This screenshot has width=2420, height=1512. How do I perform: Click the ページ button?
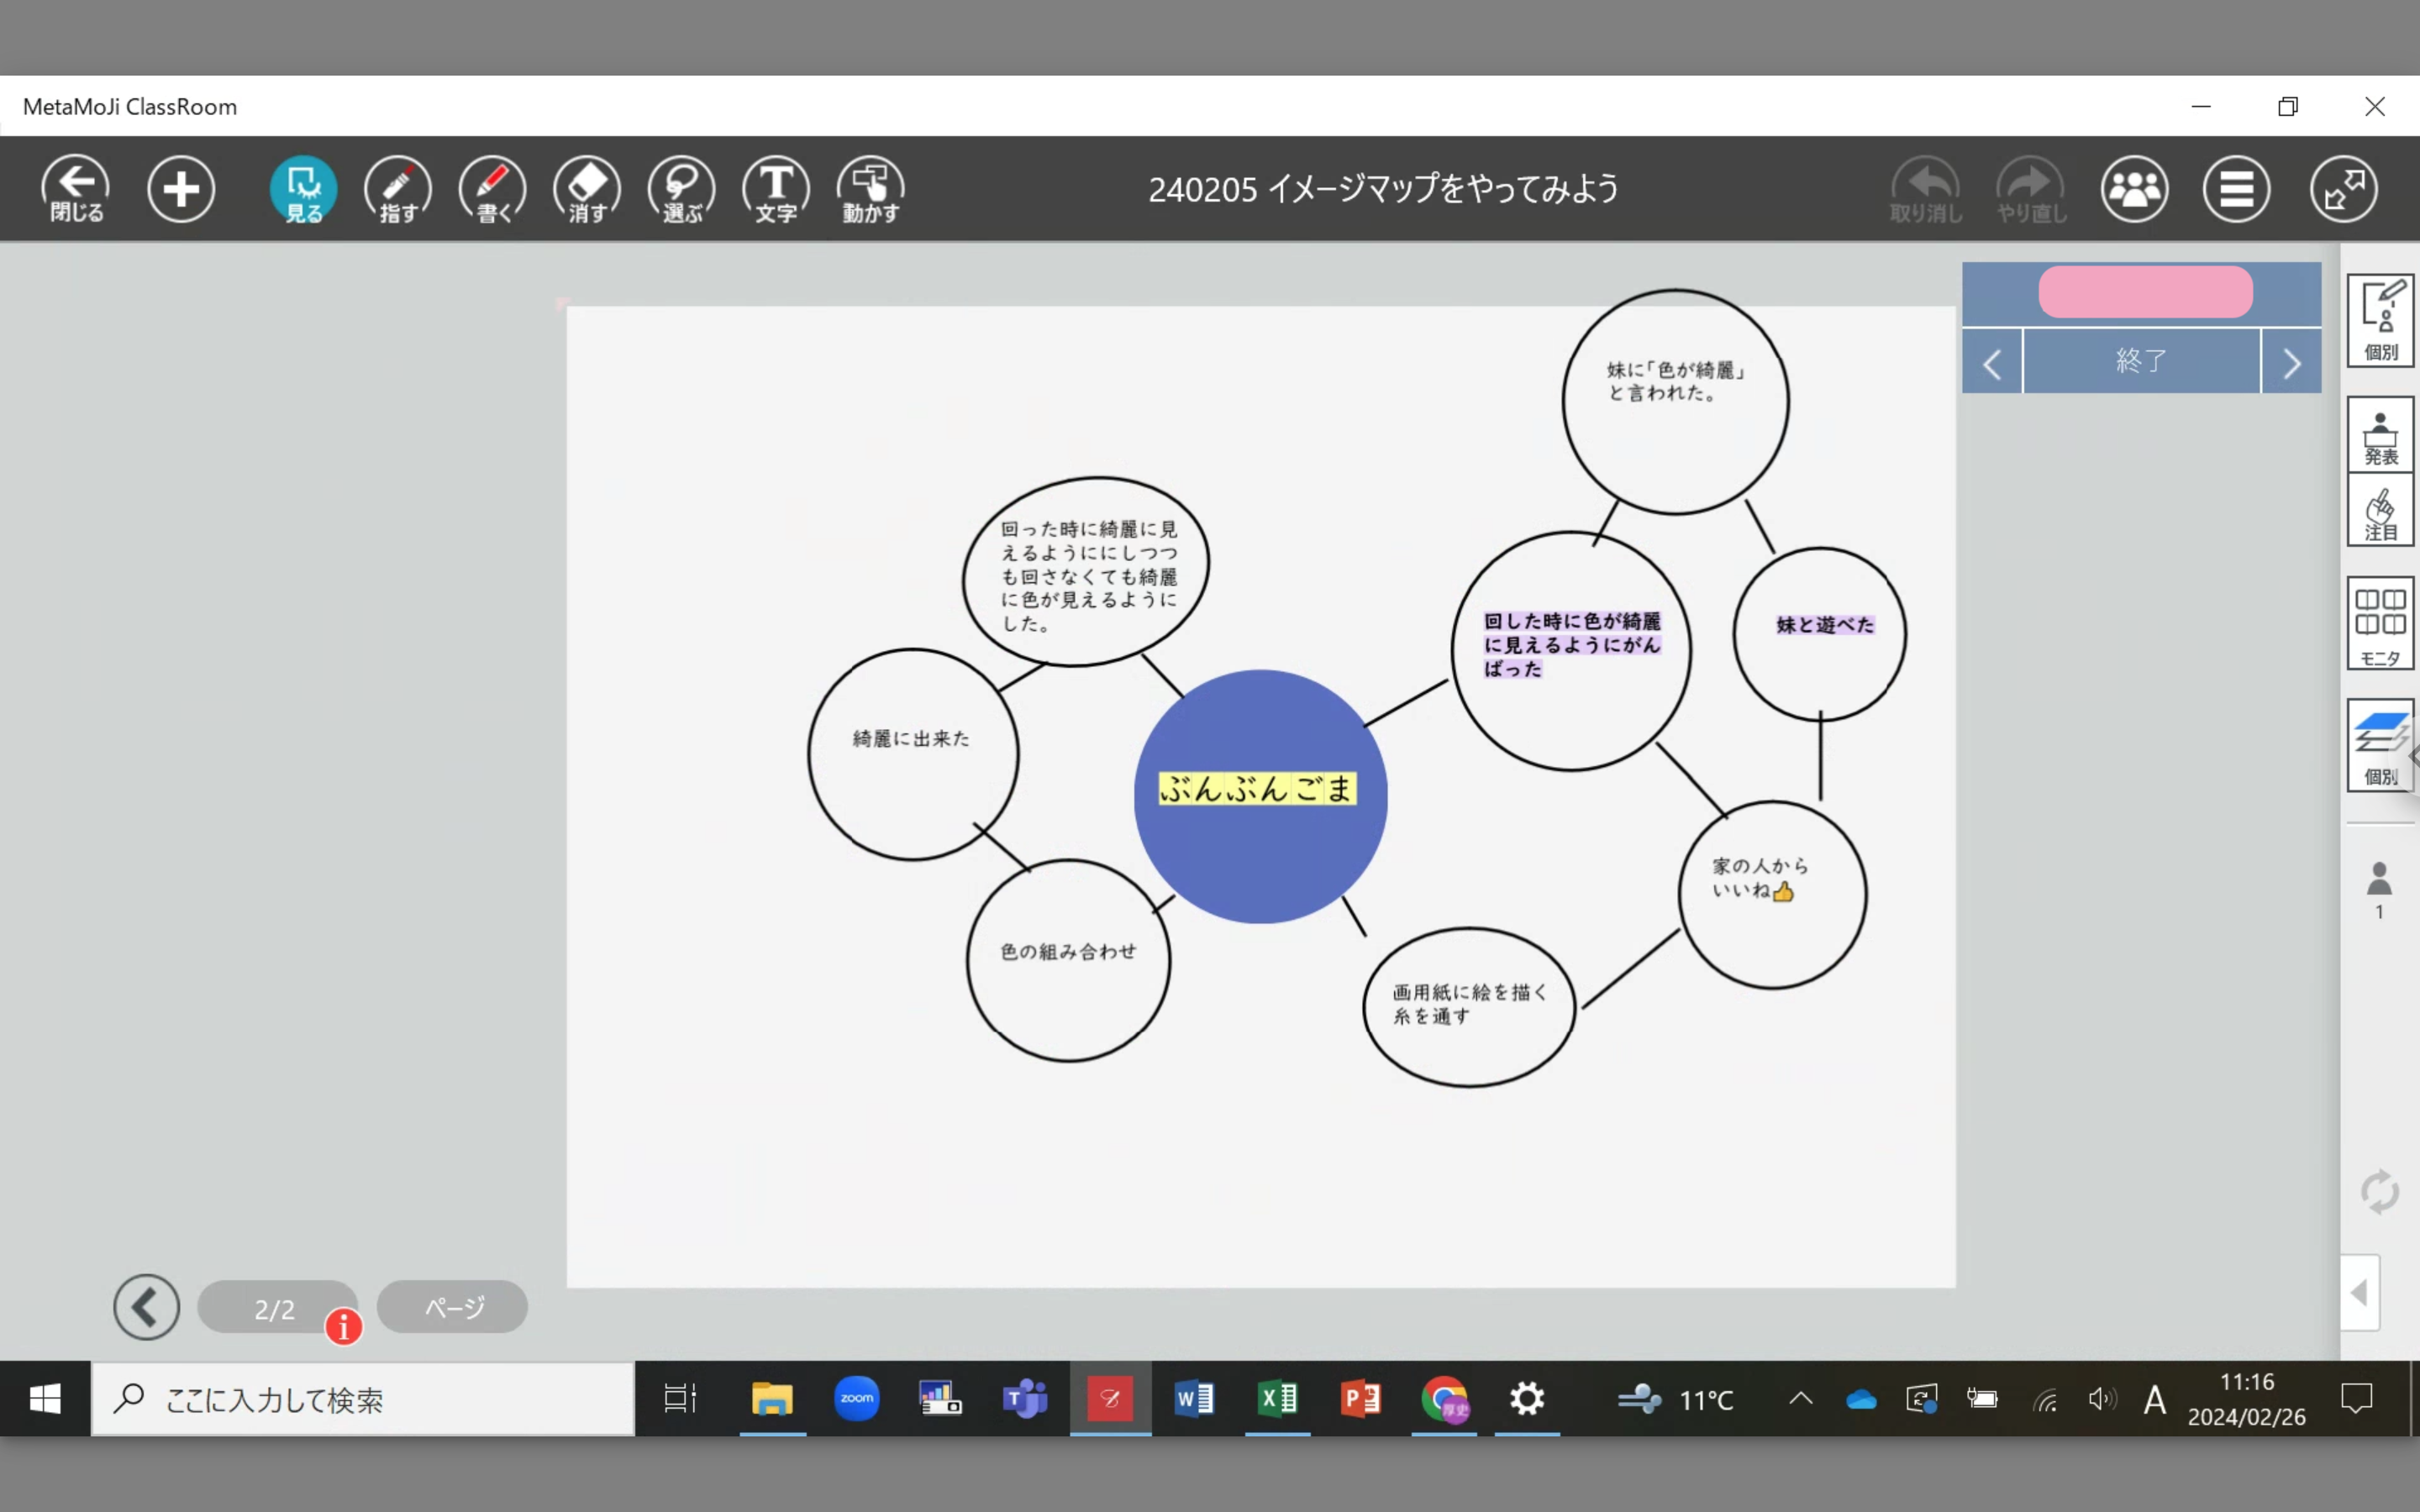[453, 1307]
